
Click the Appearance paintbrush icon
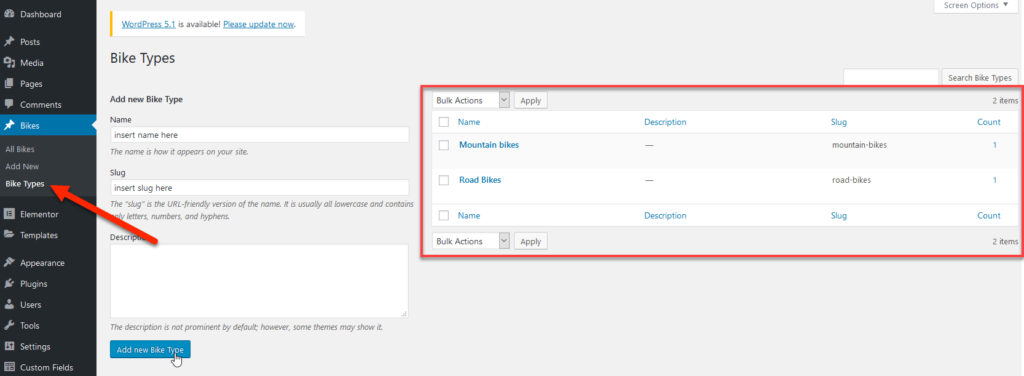click(x=9, y=263)
